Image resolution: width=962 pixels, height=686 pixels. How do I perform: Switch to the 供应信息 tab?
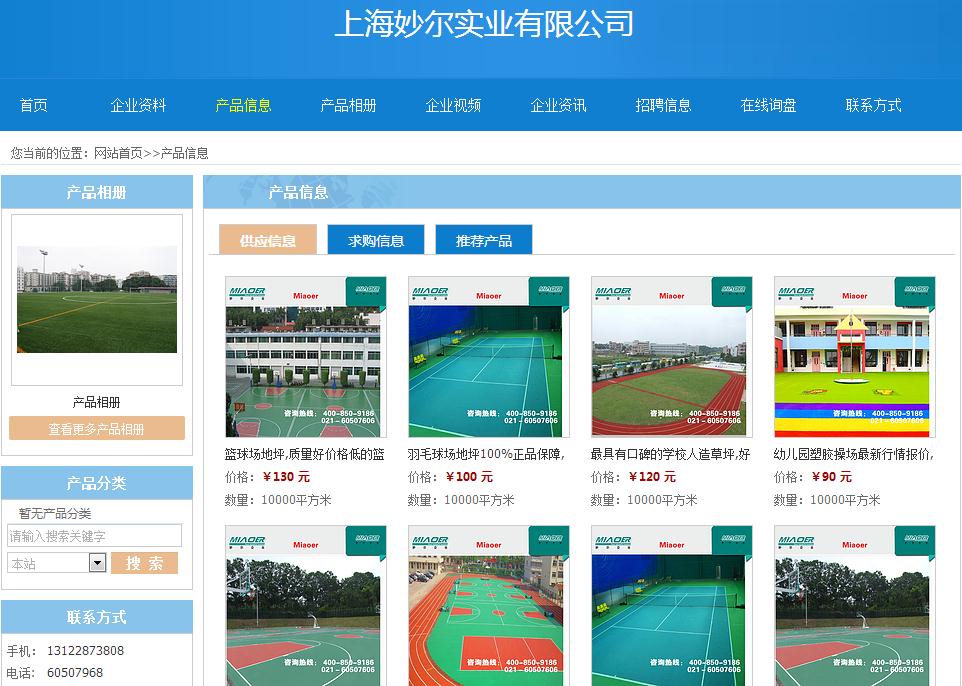pyautogui.click(x=268, y=239)
